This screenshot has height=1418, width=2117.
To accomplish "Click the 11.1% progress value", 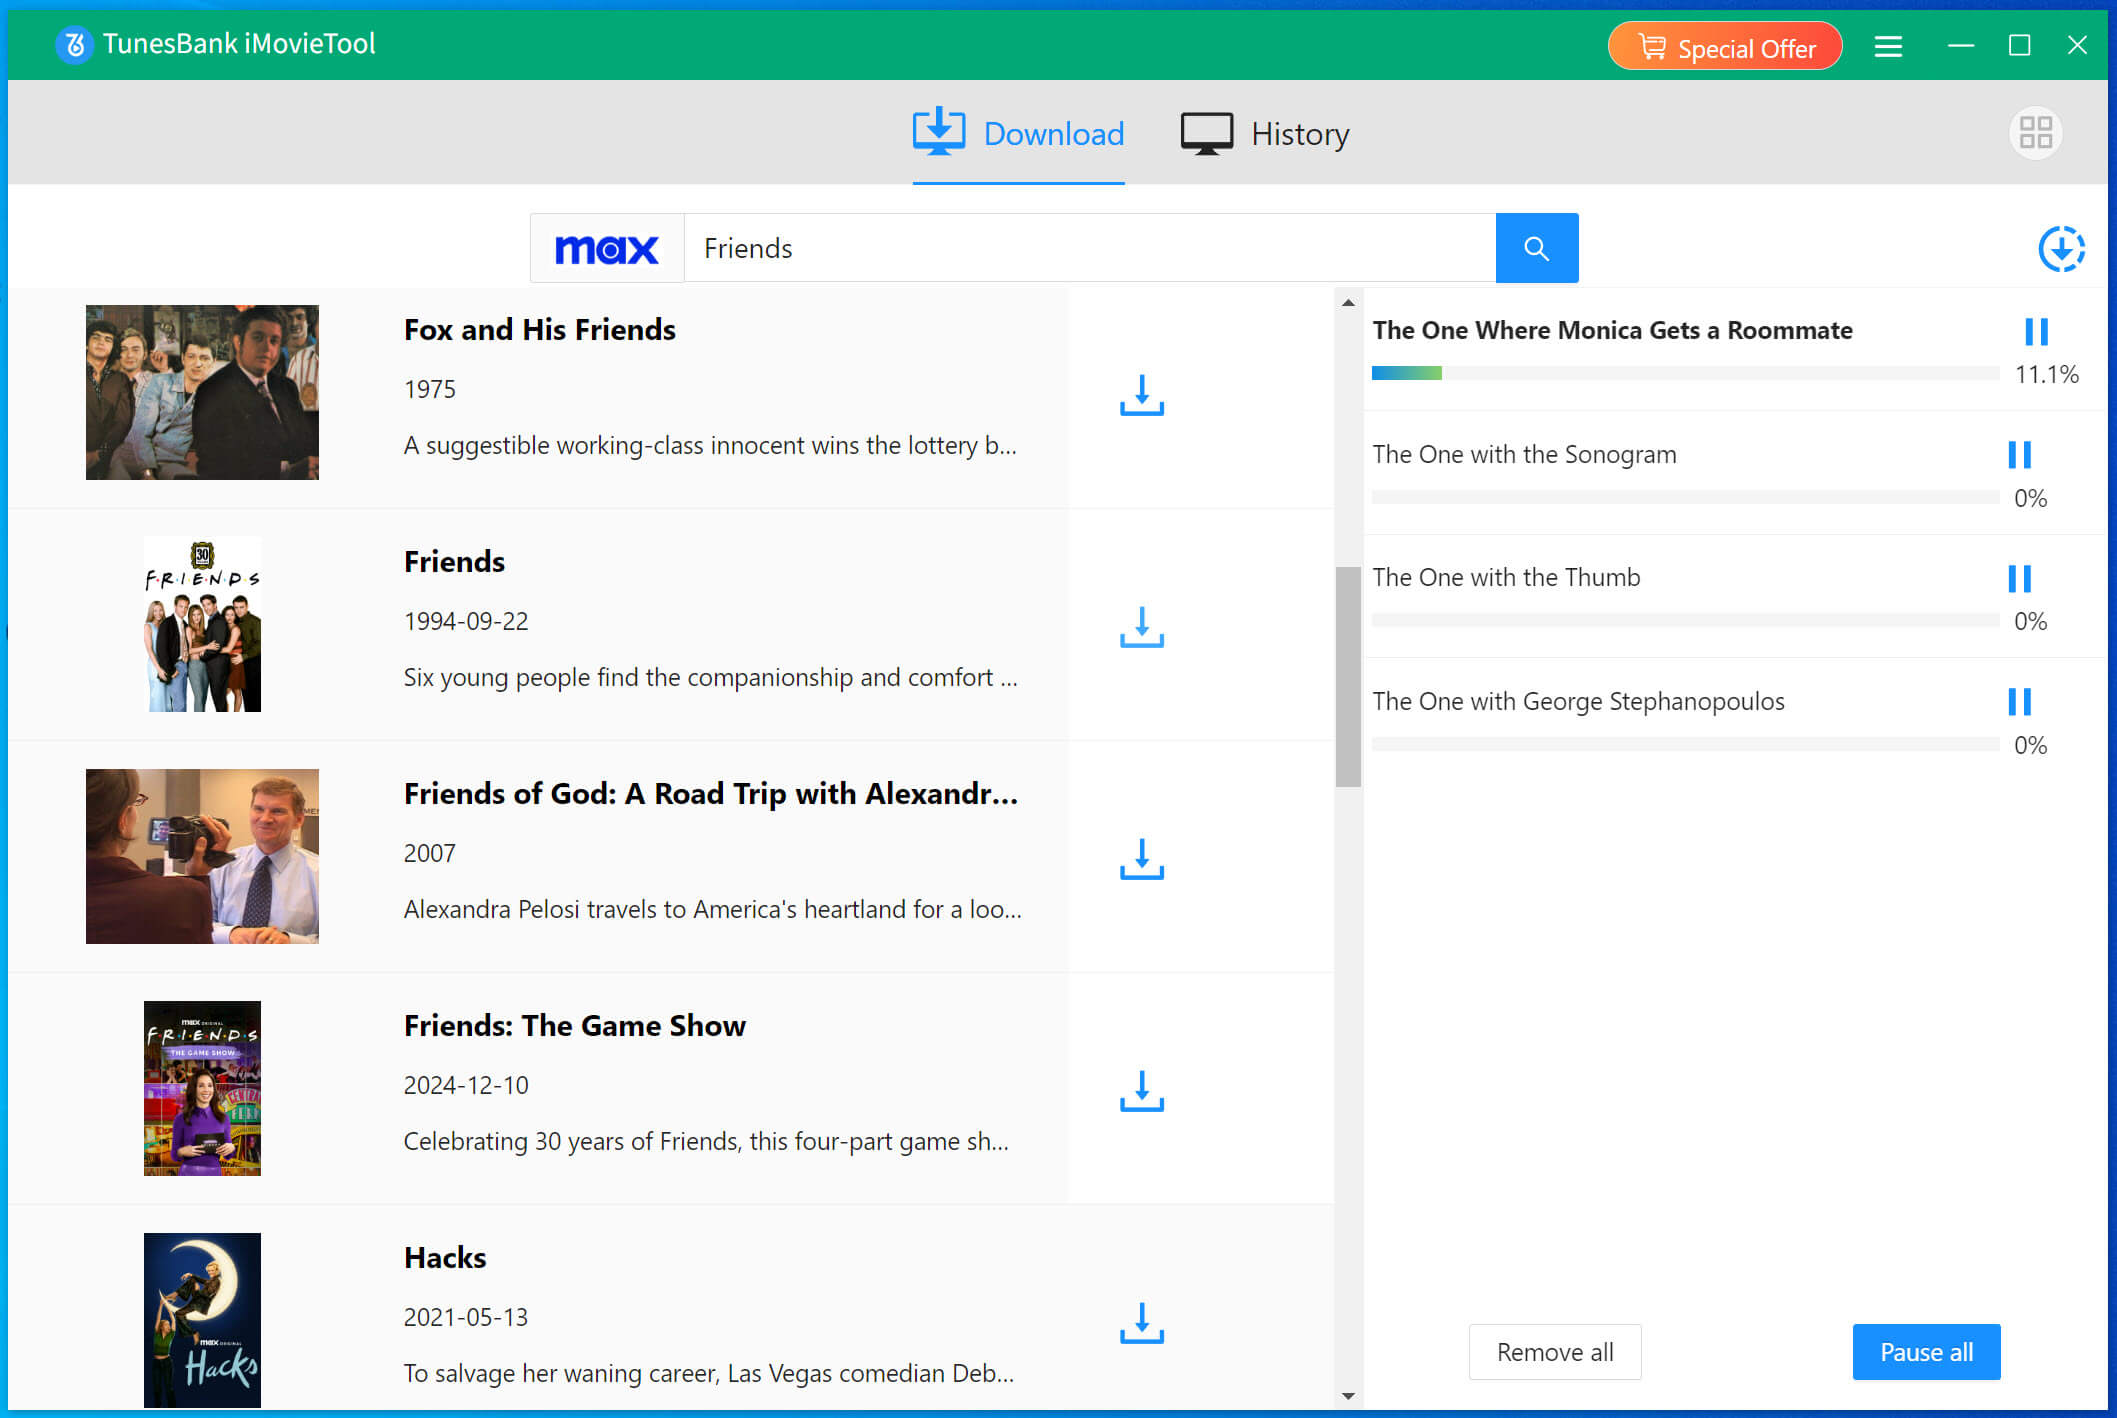I will click(x=2046, y=374).
